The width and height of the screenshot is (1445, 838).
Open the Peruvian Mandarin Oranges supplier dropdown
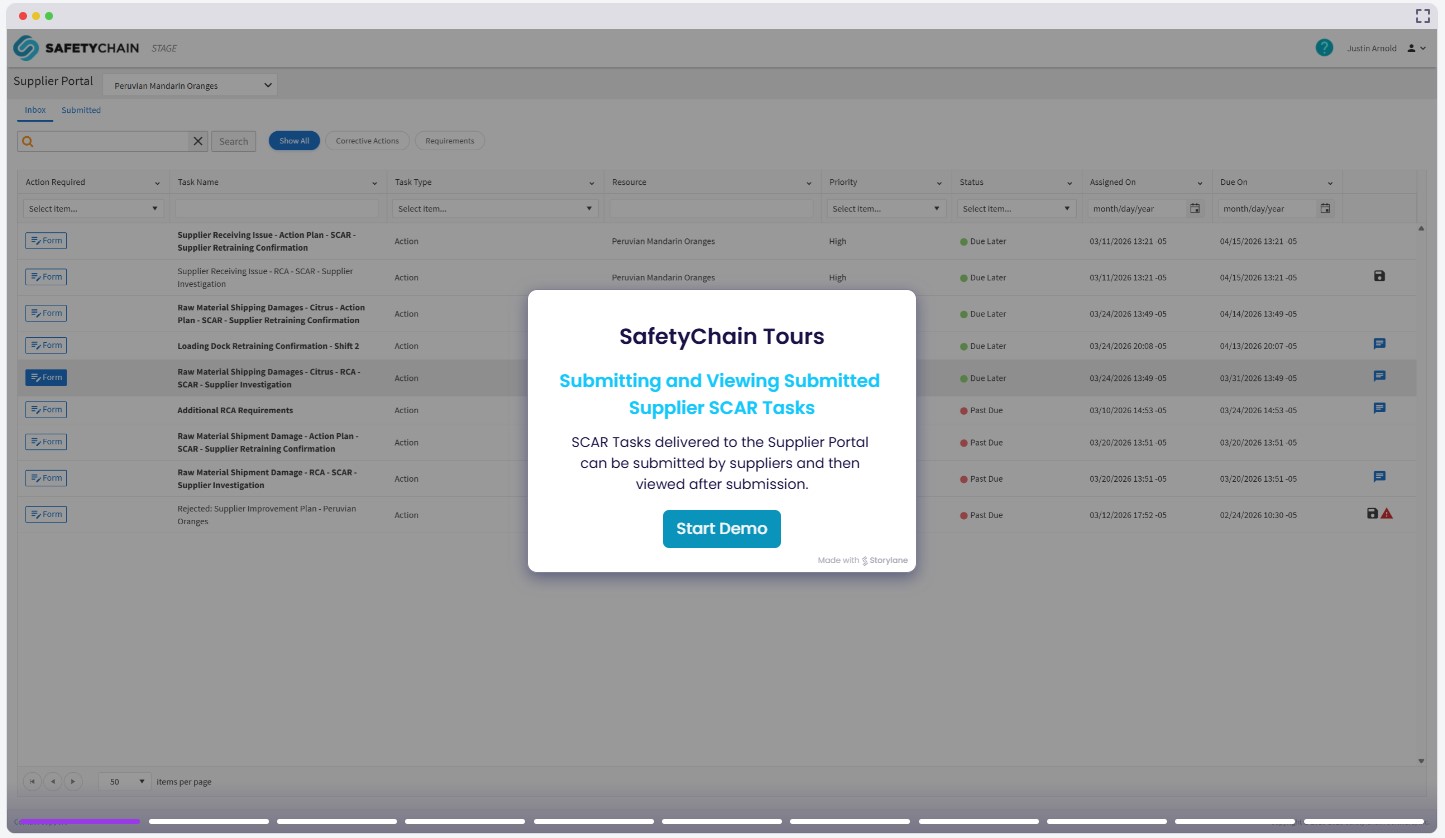(x=190, y=85)
